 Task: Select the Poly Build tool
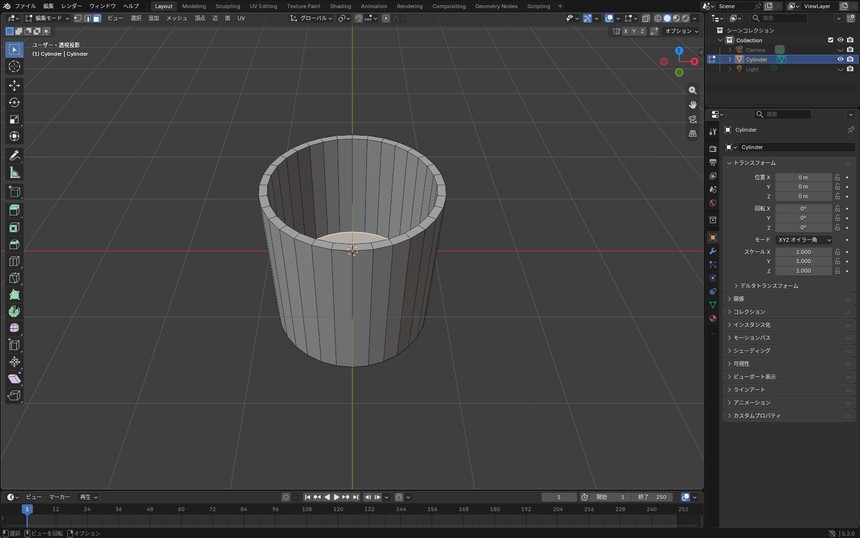[x=14, y=295]
